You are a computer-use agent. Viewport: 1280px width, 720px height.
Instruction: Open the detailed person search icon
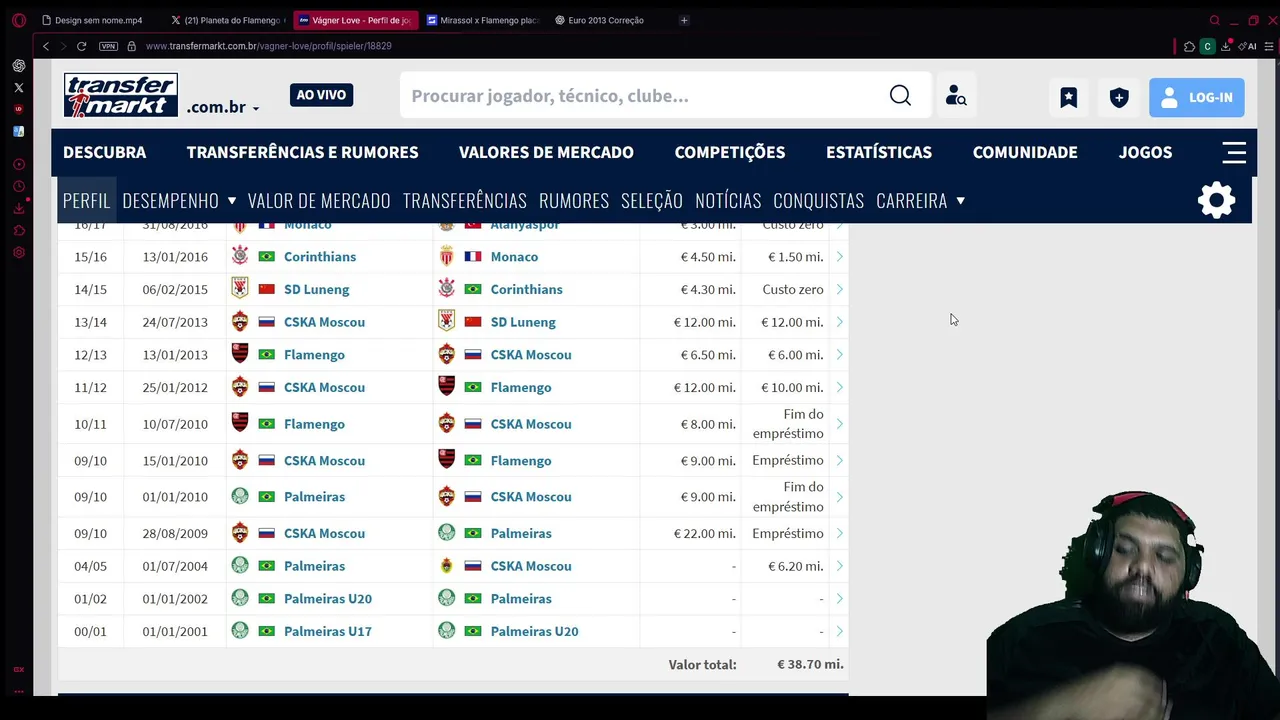click(x=956, y=96)
